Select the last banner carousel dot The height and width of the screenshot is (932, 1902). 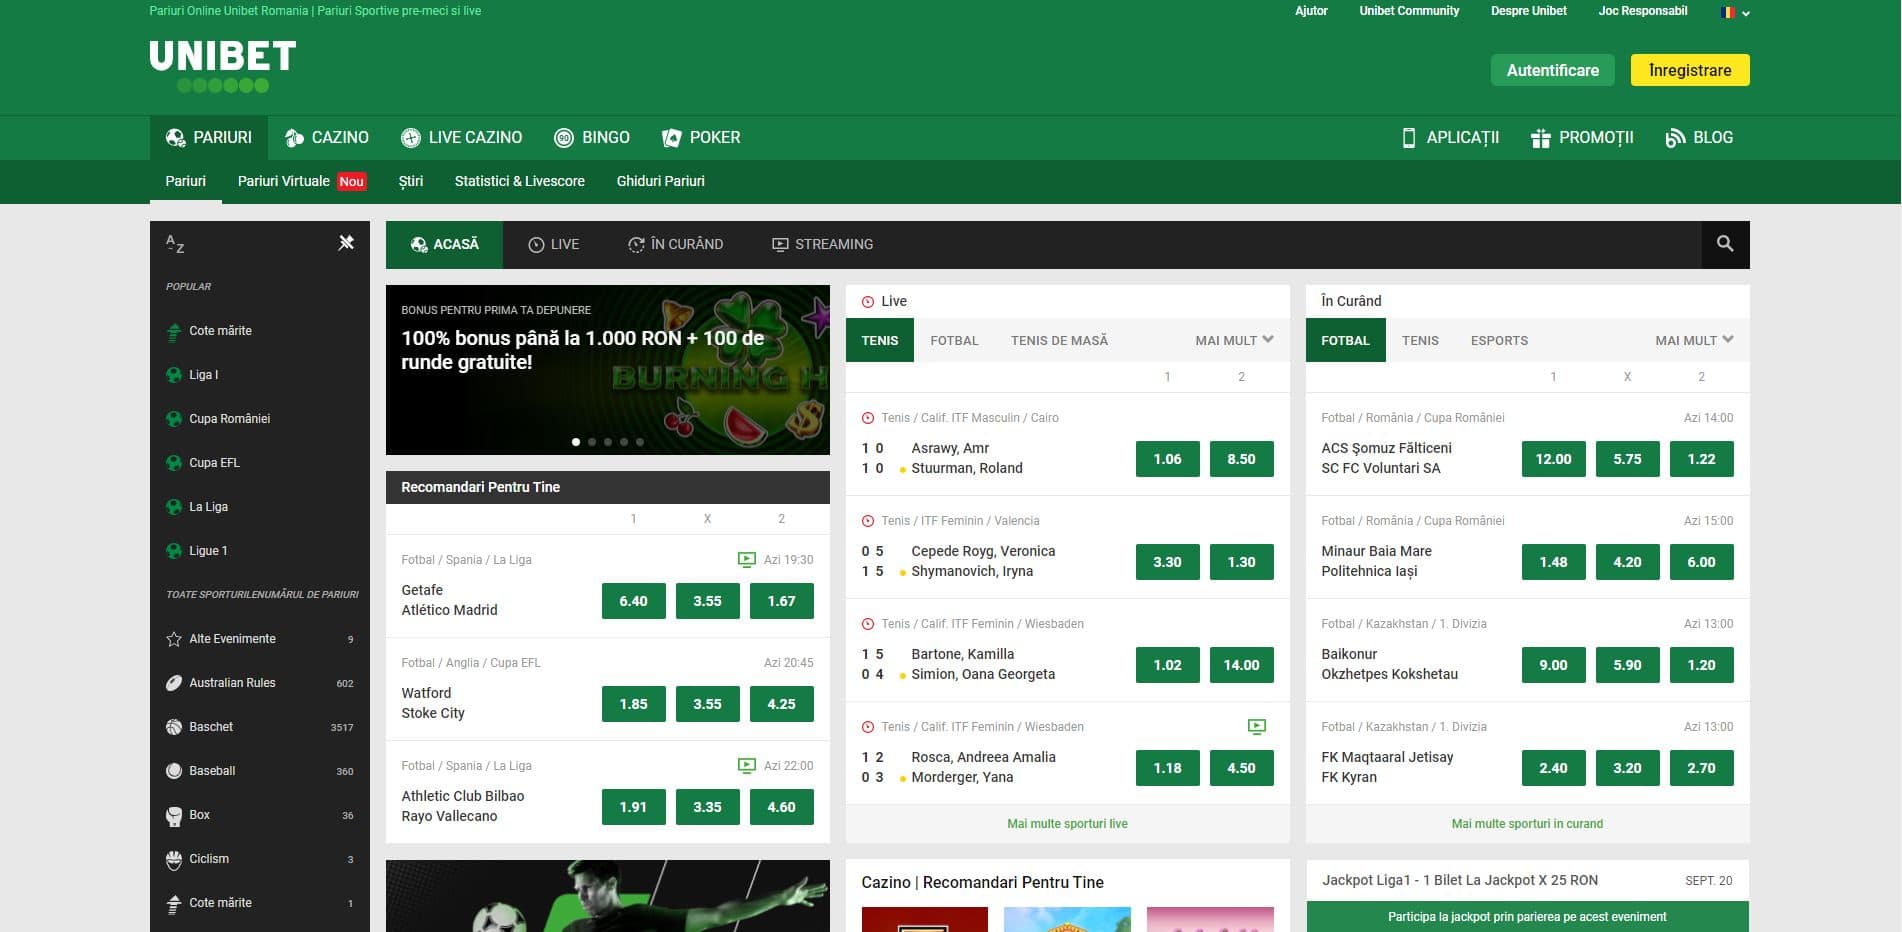pyautogui.click(x=640, y=442)
